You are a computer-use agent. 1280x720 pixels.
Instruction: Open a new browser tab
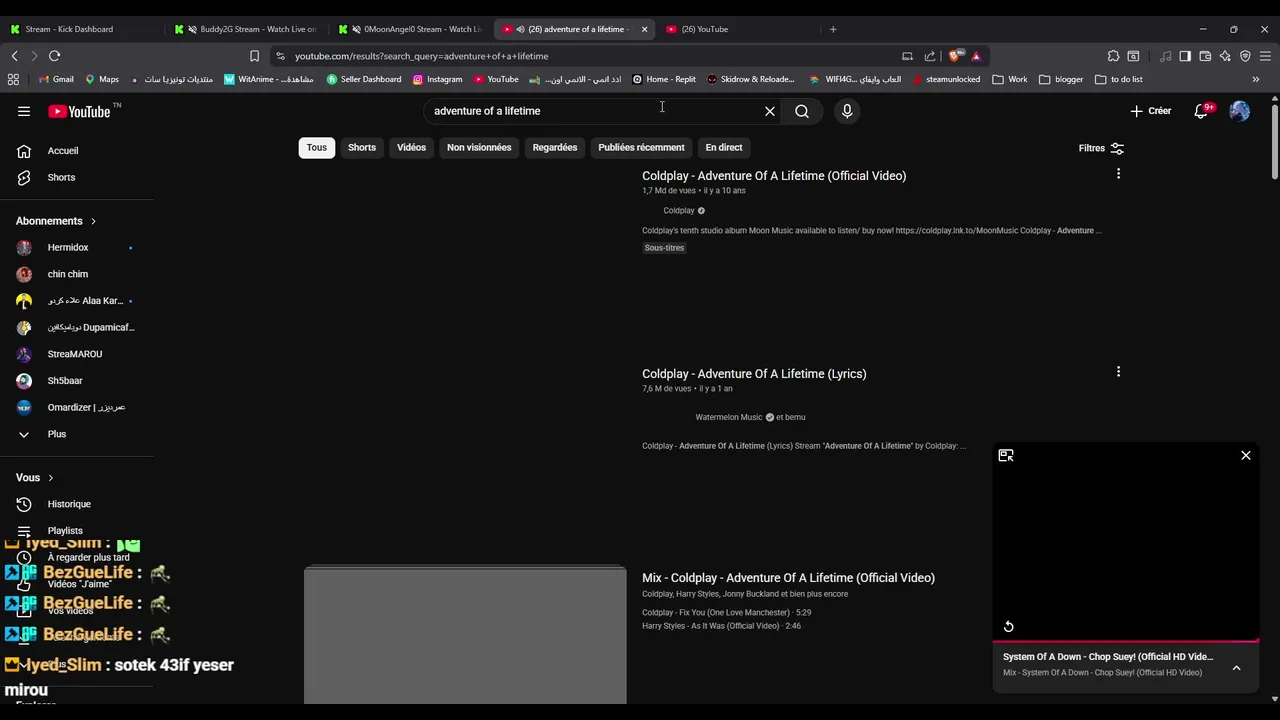[833, 29]
